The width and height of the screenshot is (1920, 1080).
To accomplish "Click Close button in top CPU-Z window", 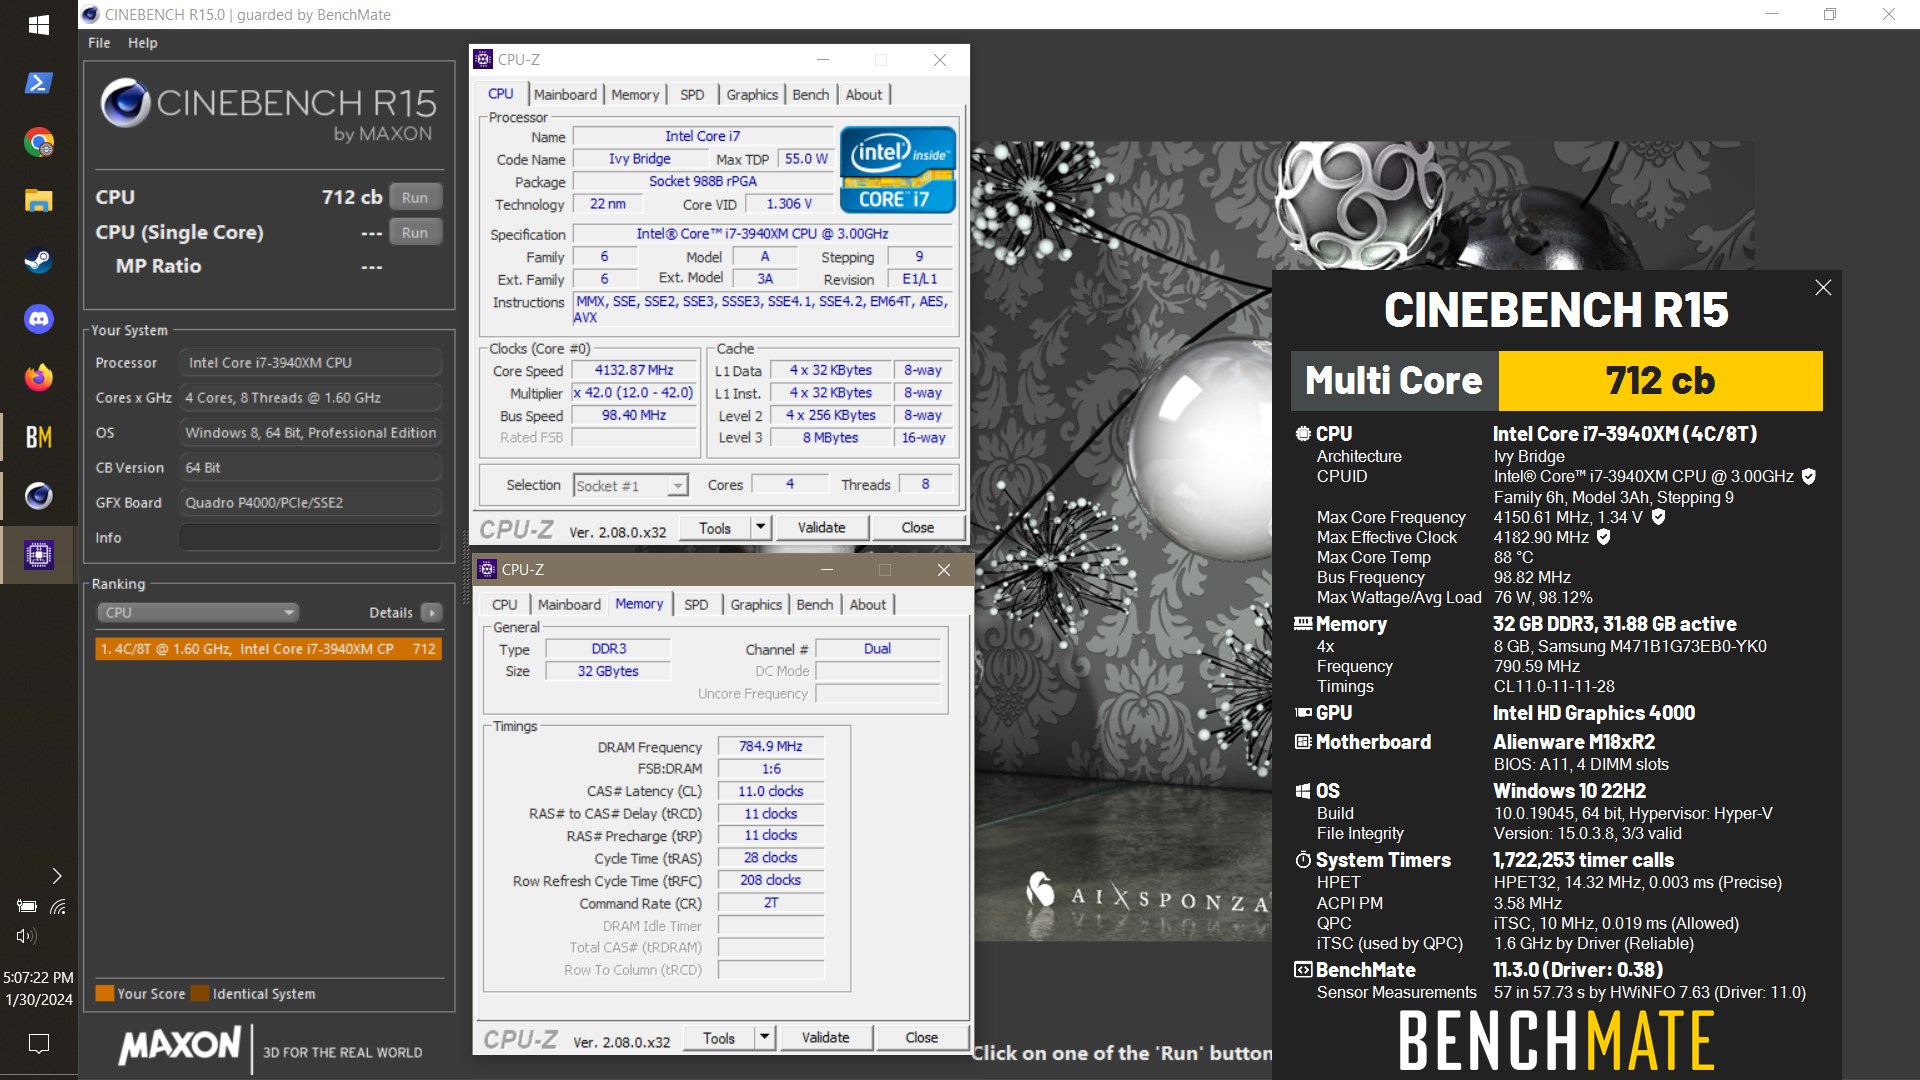I will click(x=918, y=528).
